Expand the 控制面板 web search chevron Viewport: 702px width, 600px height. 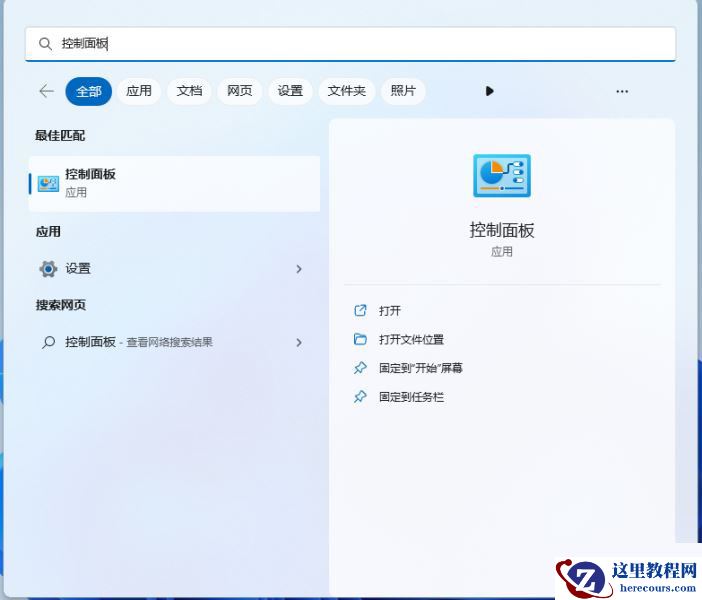coord(299,343)
